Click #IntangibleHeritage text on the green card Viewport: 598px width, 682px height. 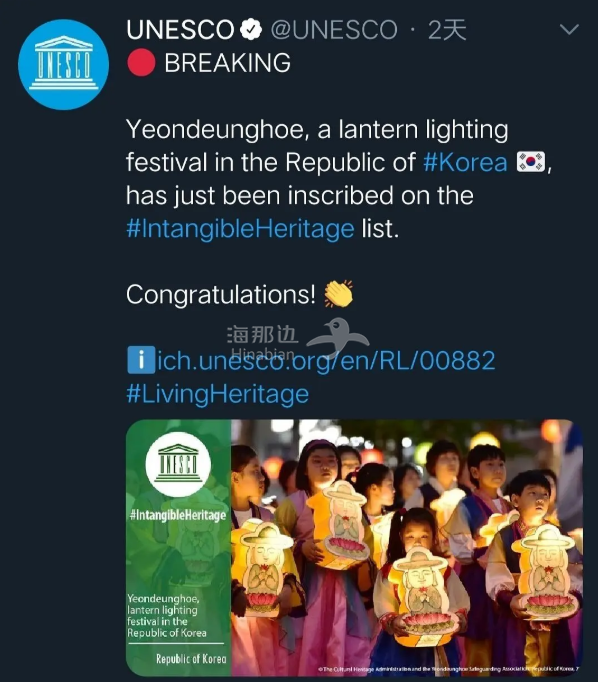[x=178, y=515]
